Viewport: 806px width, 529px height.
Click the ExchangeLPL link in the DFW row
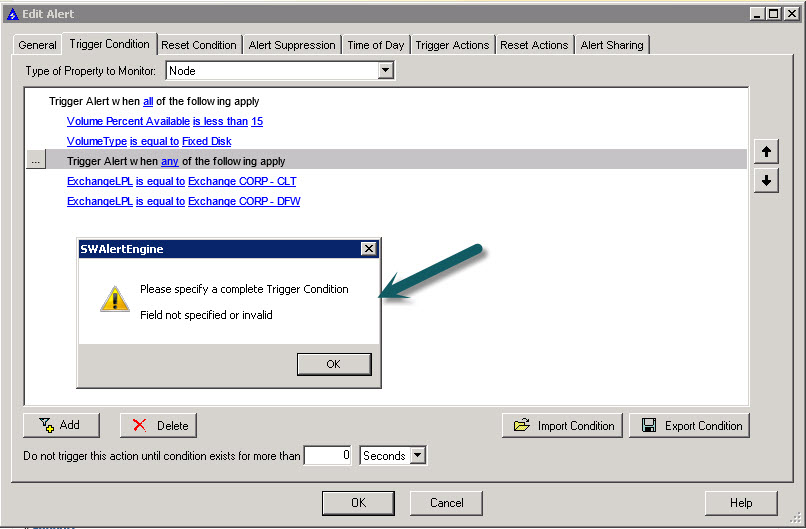coord(100,202)
